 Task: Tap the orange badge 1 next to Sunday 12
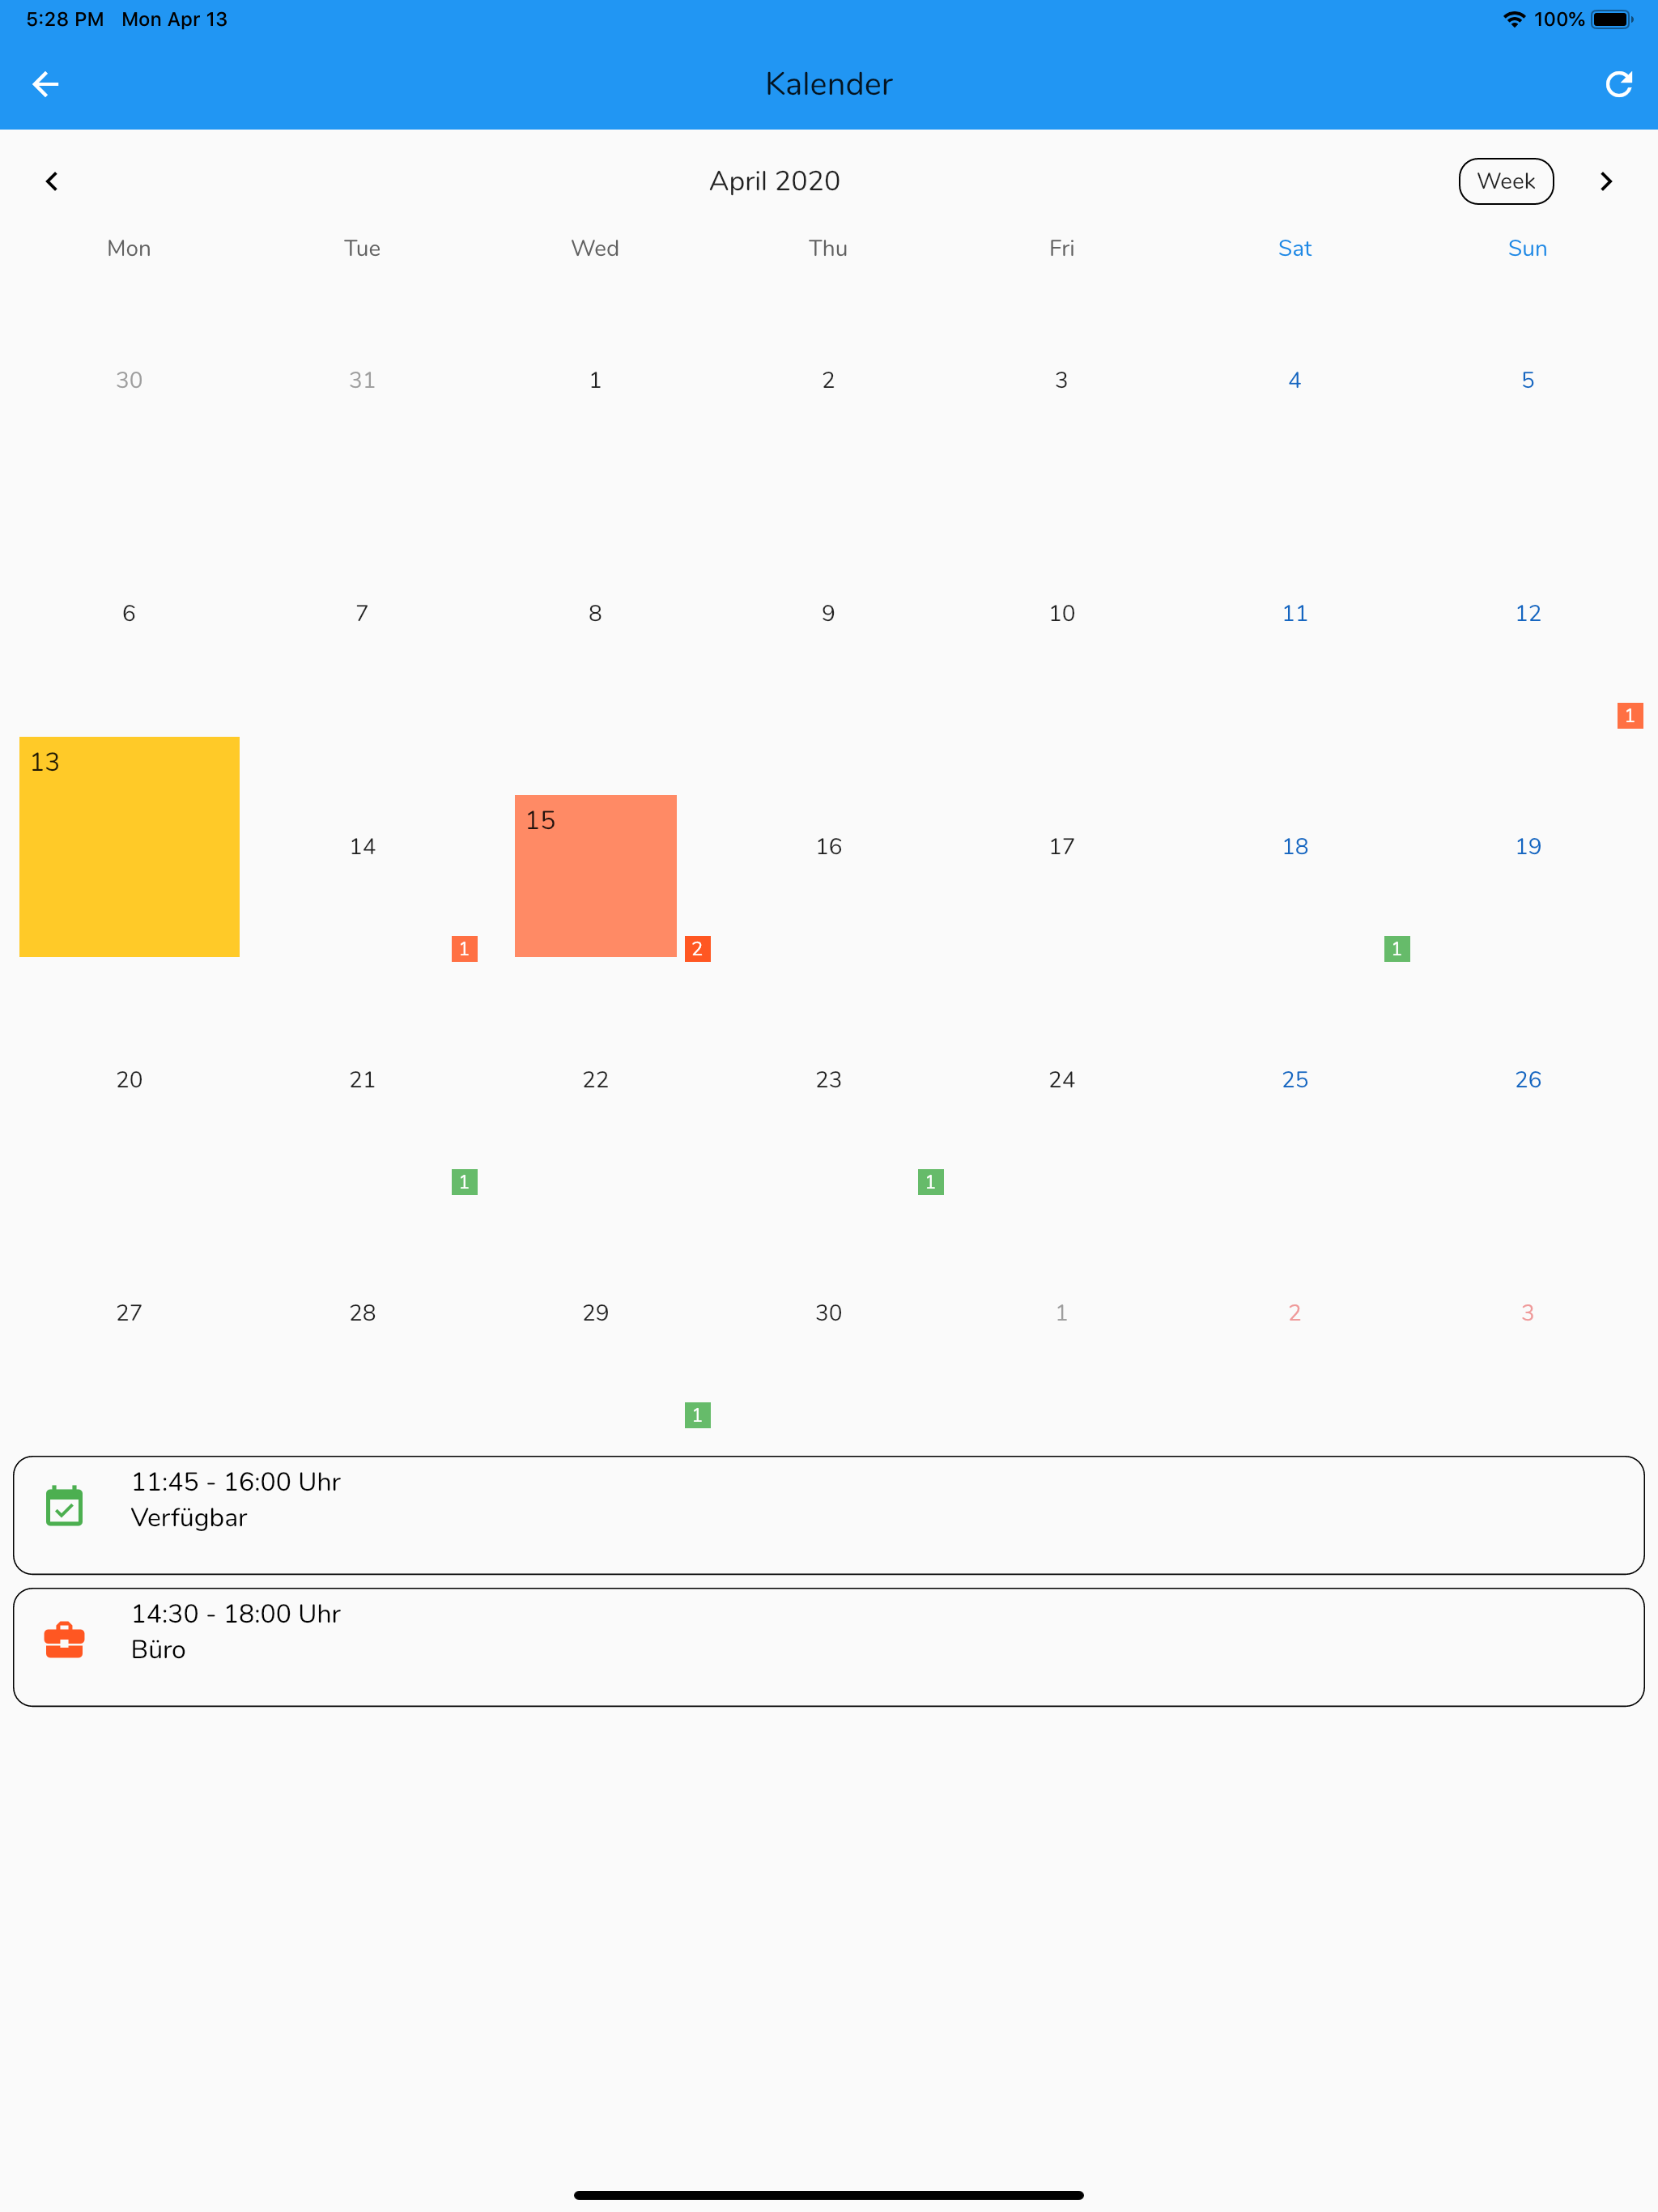coord(1630,716)
